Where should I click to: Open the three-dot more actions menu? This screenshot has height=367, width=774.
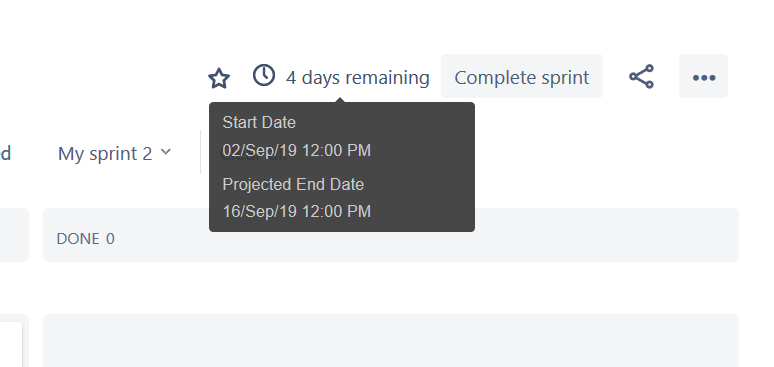point(703,76)
